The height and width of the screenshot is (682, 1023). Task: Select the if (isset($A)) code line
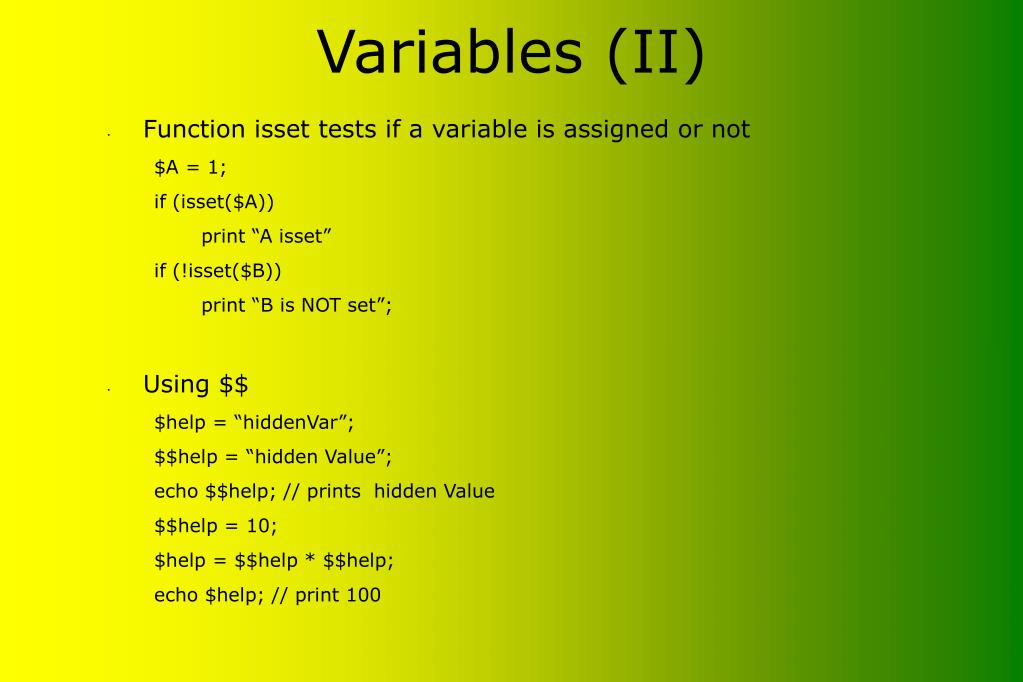[x=214, y=202]
